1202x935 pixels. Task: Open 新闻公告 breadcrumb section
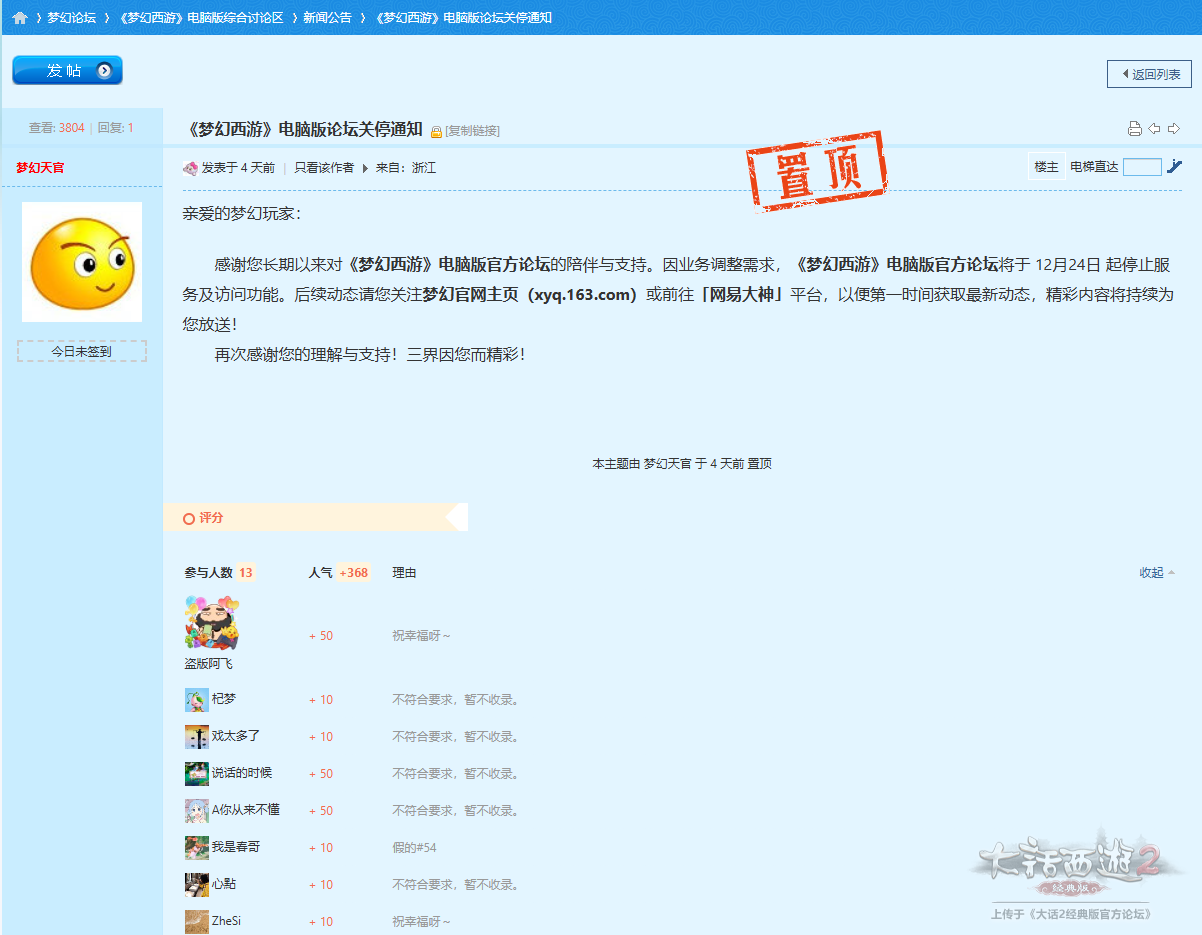(x=328, y=18)
